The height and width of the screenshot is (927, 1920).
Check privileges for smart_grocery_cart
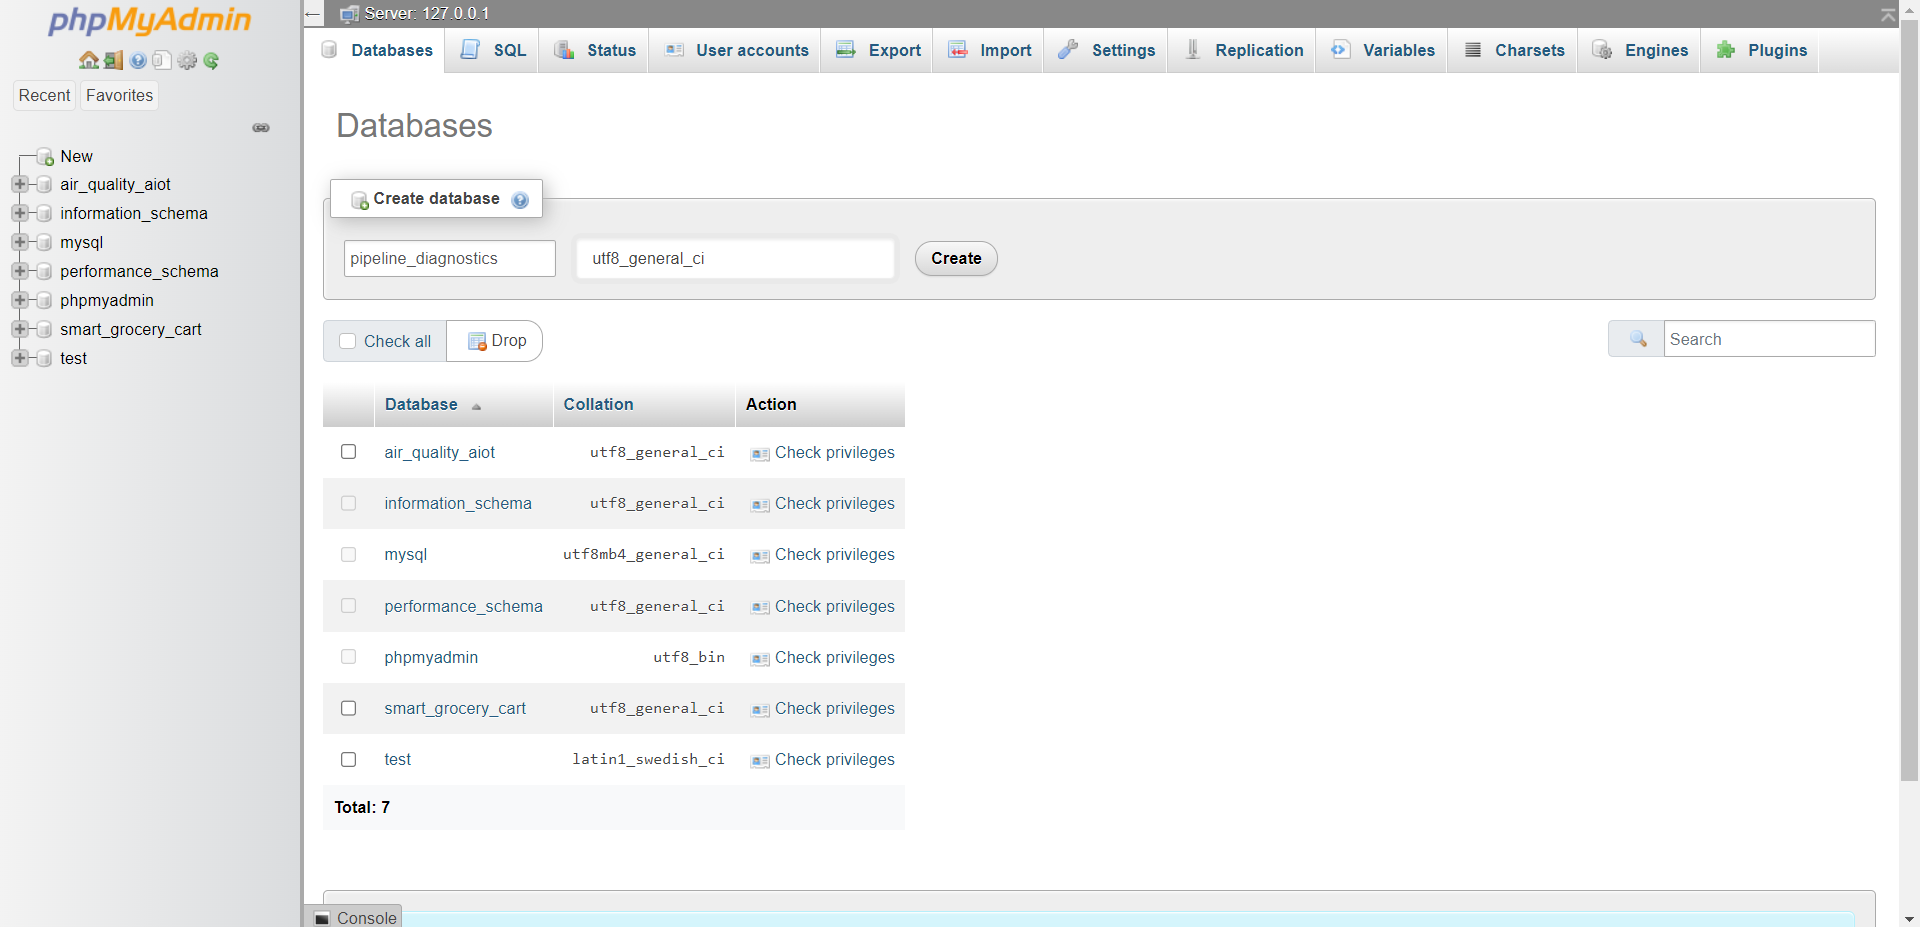click(823, 708)
